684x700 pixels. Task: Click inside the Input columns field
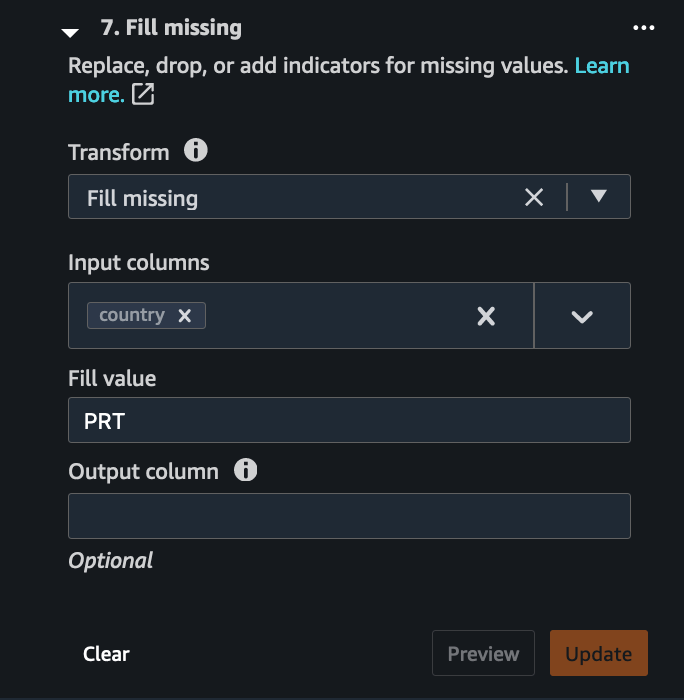click(340, 316)
